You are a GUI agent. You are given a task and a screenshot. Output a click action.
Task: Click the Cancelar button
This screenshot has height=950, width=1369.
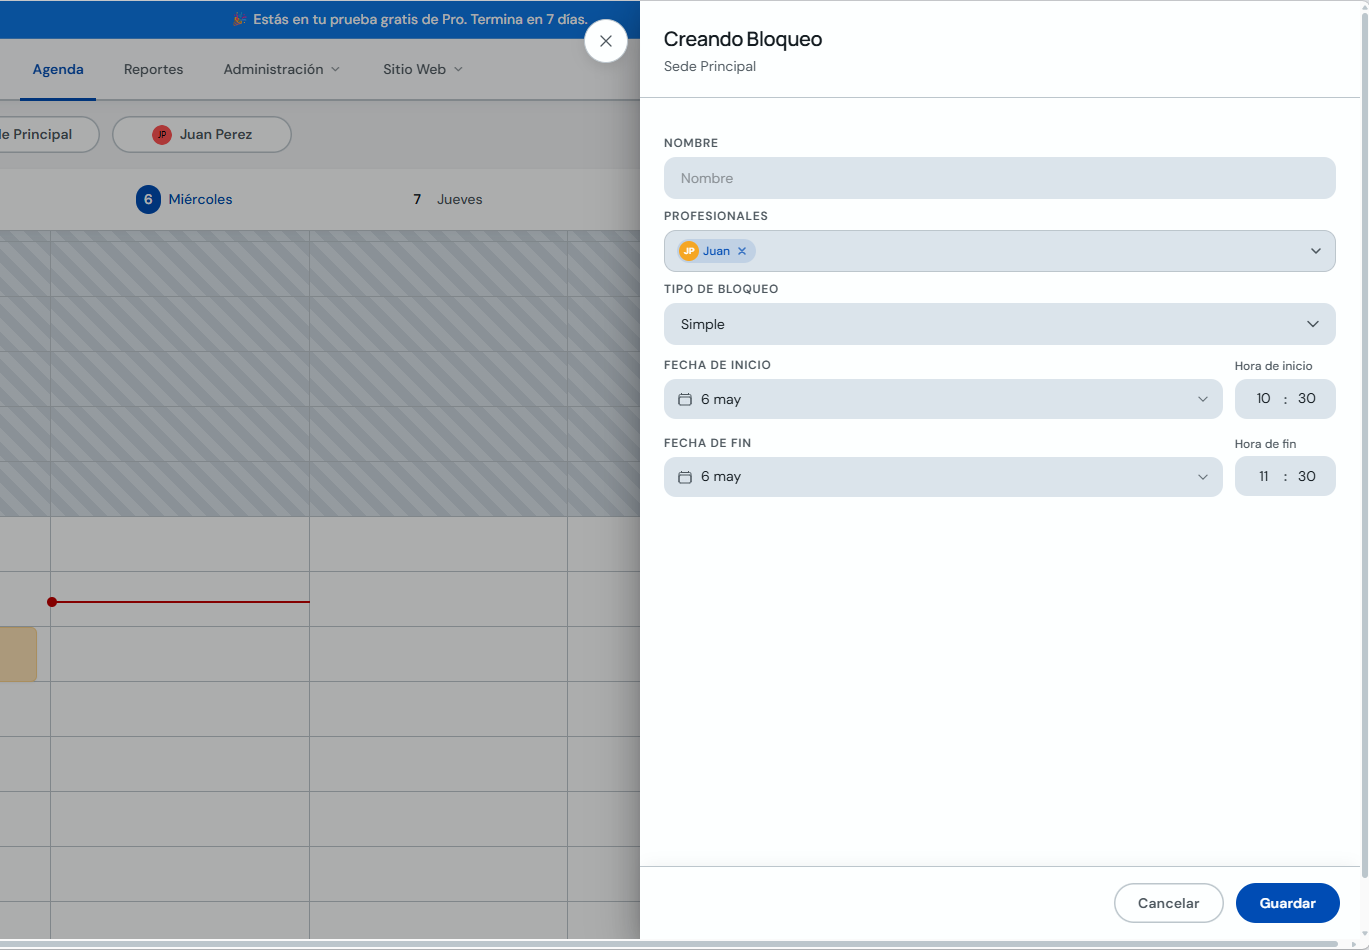pos(1169,903)
